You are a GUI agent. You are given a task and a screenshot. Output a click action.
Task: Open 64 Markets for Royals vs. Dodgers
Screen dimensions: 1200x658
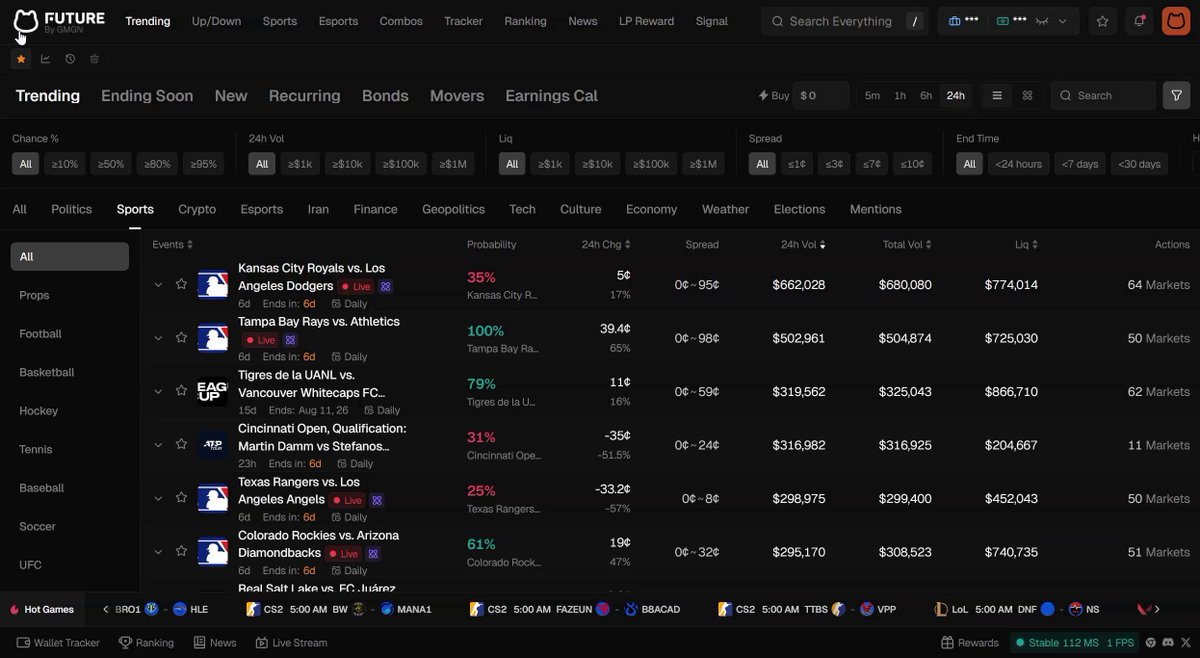pyautogui.click(x=1158, y=285)
